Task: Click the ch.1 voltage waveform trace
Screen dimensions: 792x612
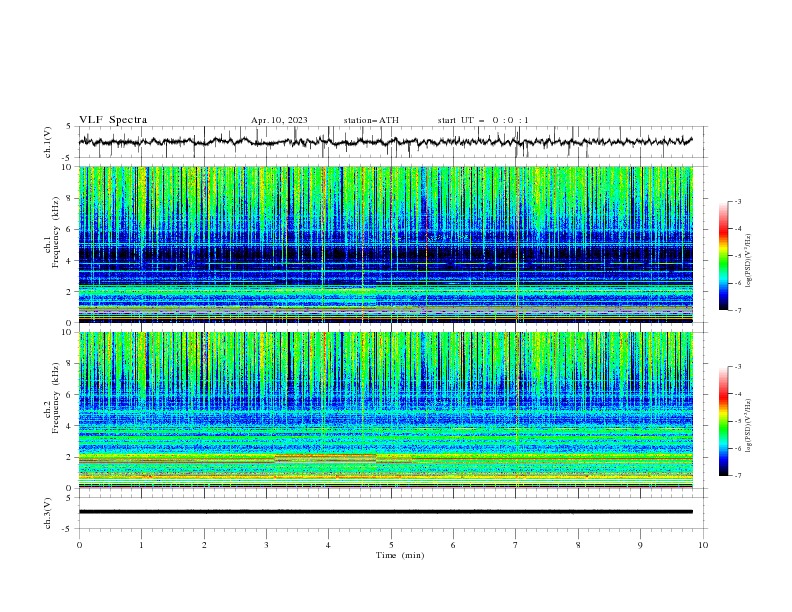Action: click(x=385, y=142)
